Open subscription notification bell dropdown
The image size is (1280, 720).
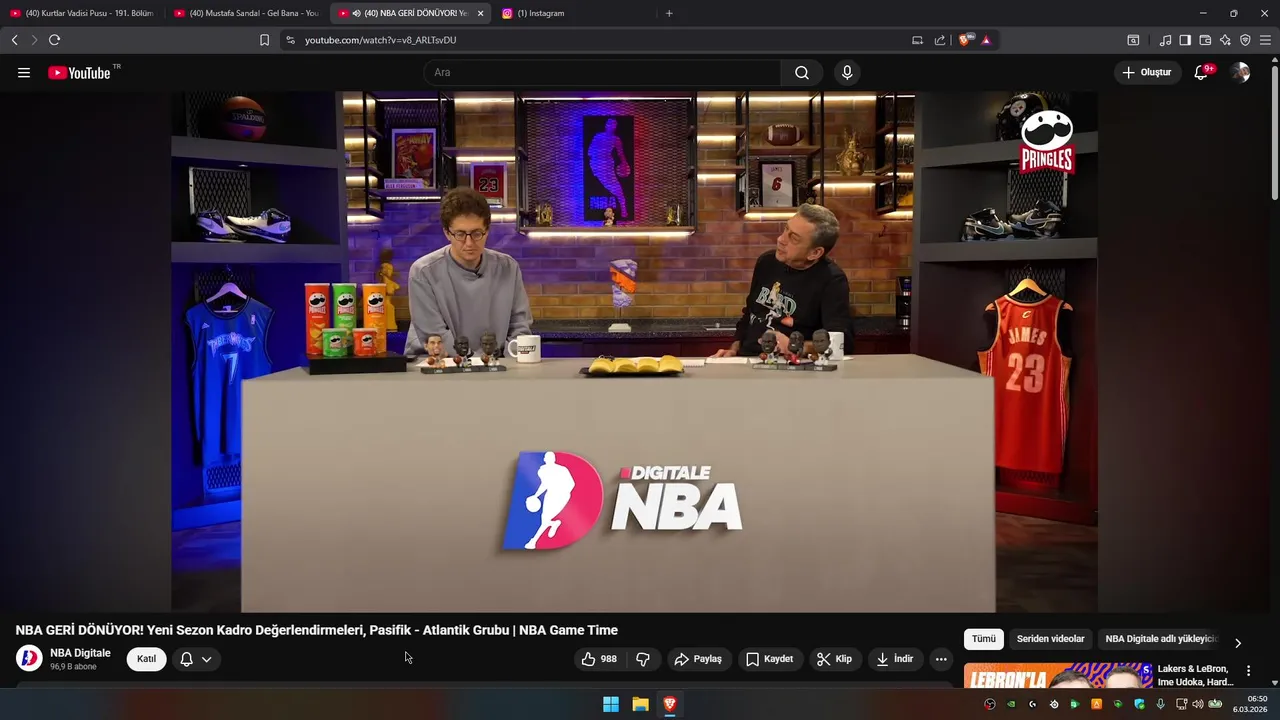196,659
